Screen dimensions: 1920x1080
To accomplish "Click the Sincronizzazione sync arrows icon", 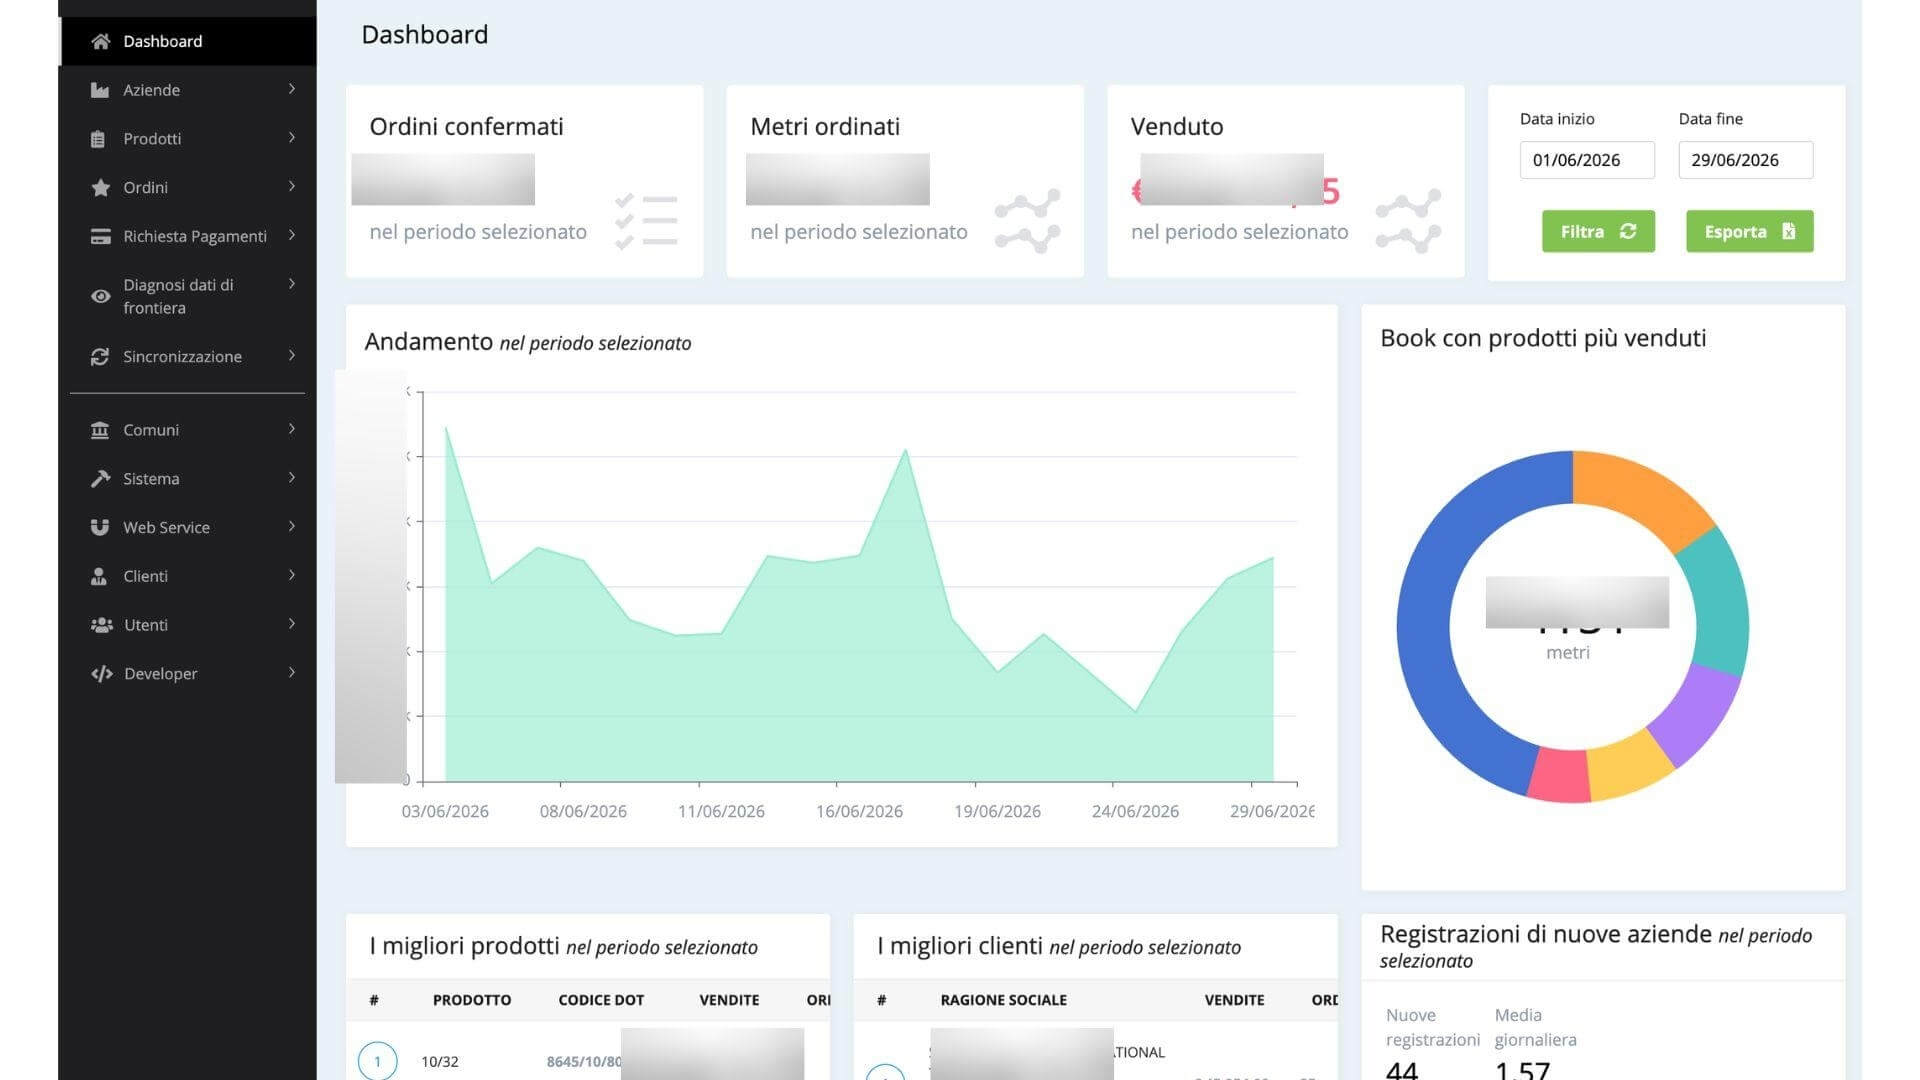I will pos(100,357).
